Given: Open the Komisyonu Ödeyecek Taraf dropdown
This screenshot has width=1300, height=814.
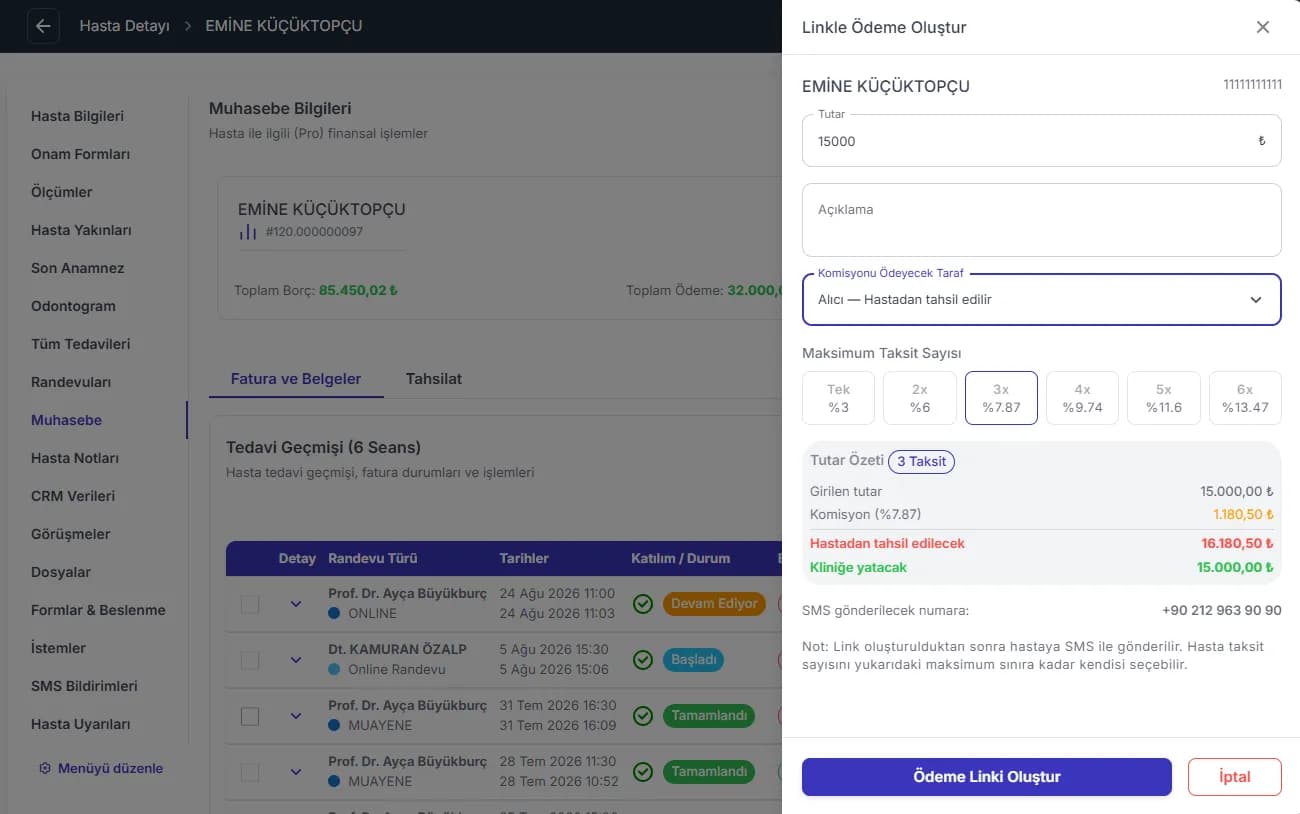Looking at the screenshot, I should (1041, 299).
